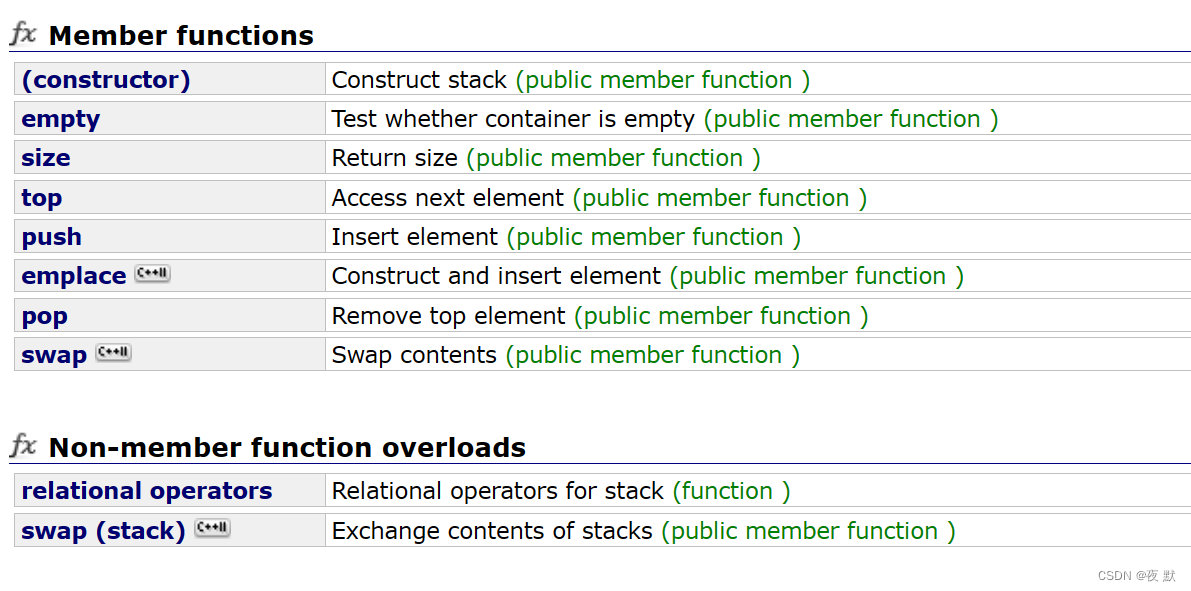Image resolution: width=1191 pixels, height=591 pixels.
Task: Click the Member functions heading
Action: [x=181, y=36]
